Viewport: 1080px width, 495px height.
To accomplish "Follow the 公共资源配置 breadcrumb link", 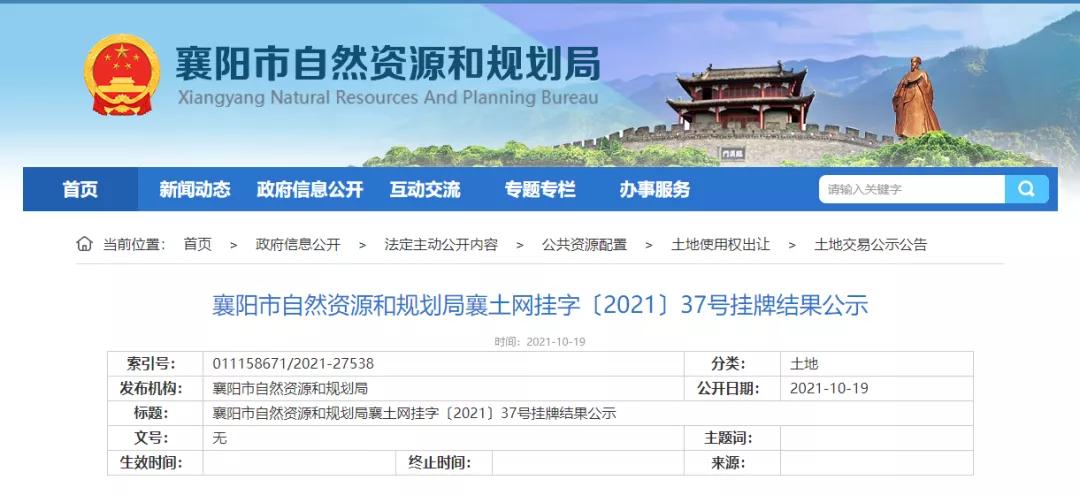I will click(x=584, y=244).
